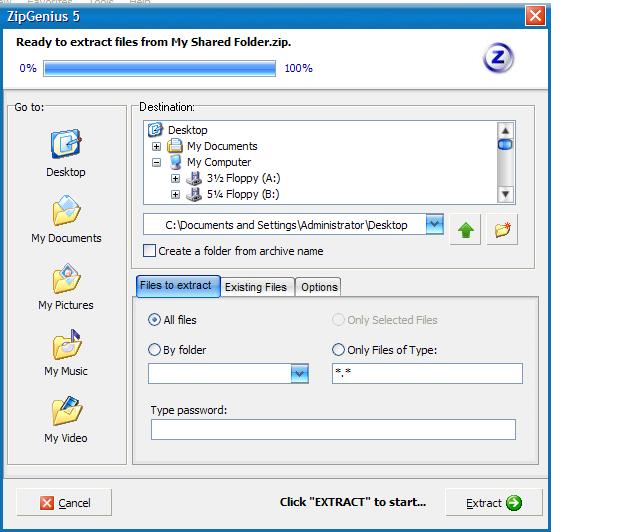Jump to My Pictures folder shortcut

tap(66, 279)
